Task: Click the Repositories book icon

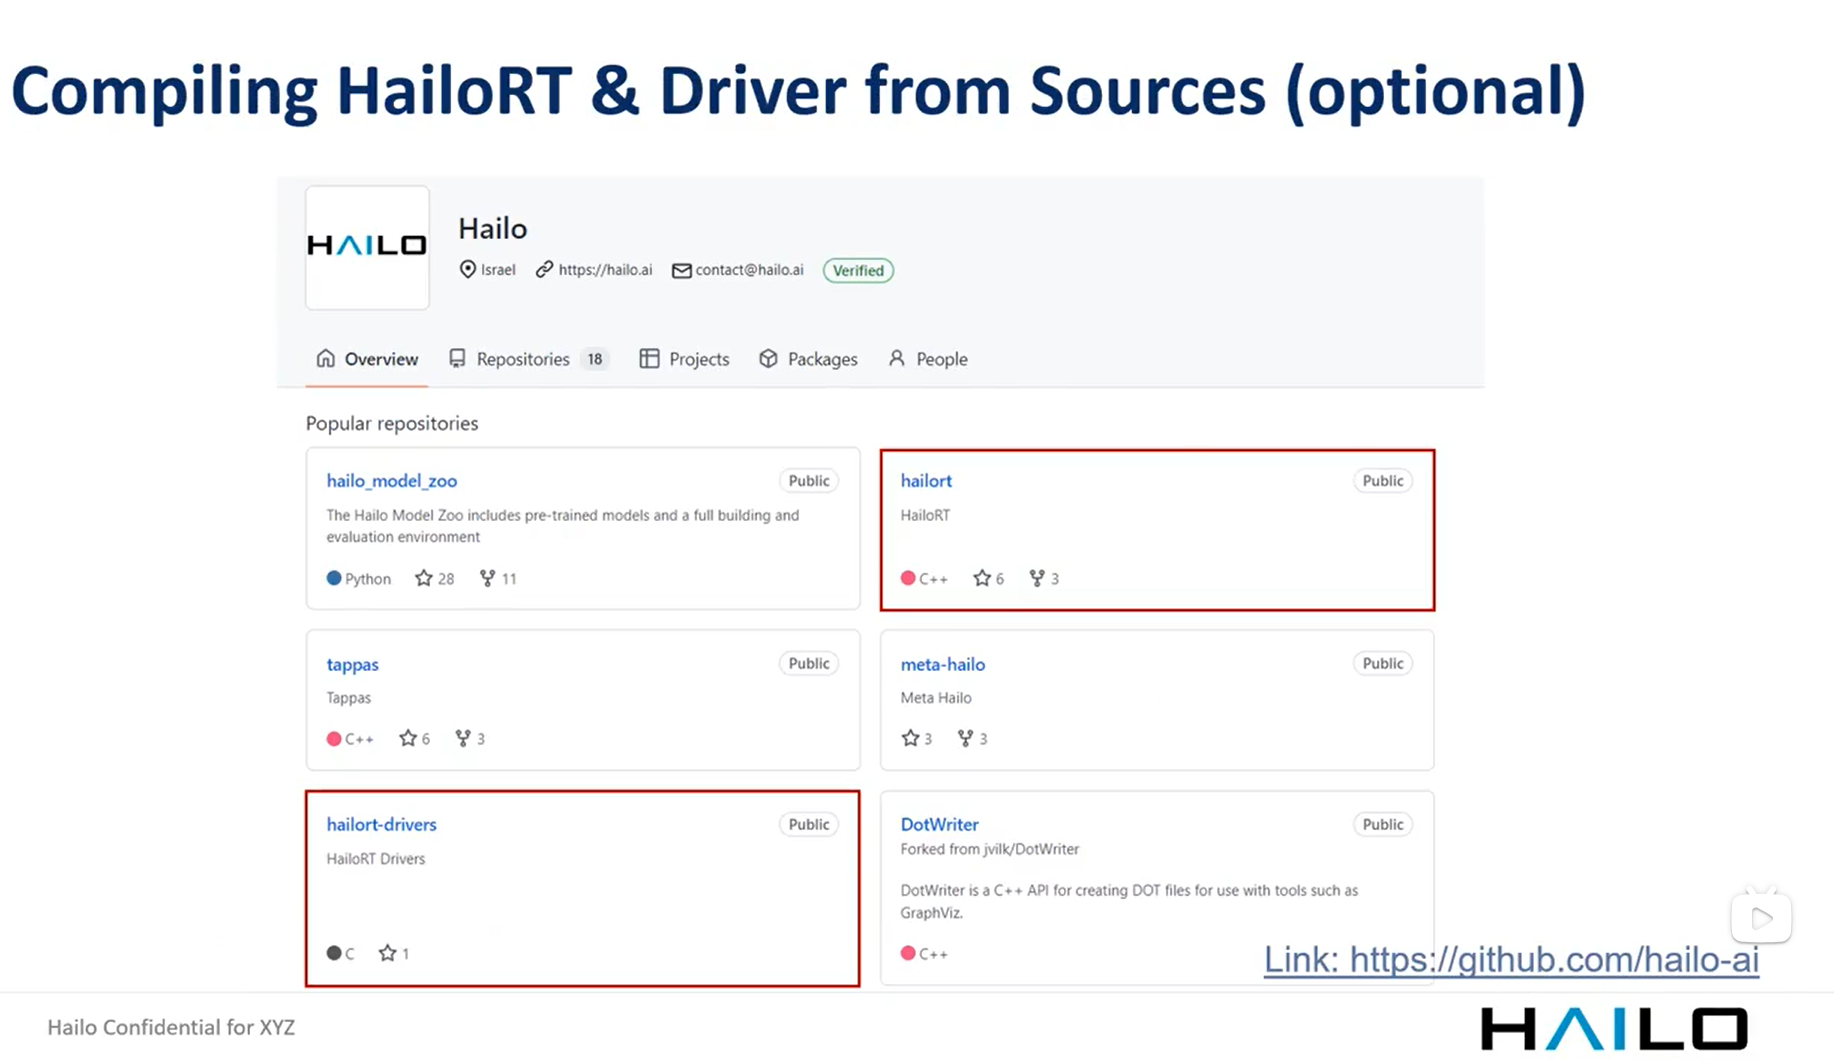Action: pos(457,358)
